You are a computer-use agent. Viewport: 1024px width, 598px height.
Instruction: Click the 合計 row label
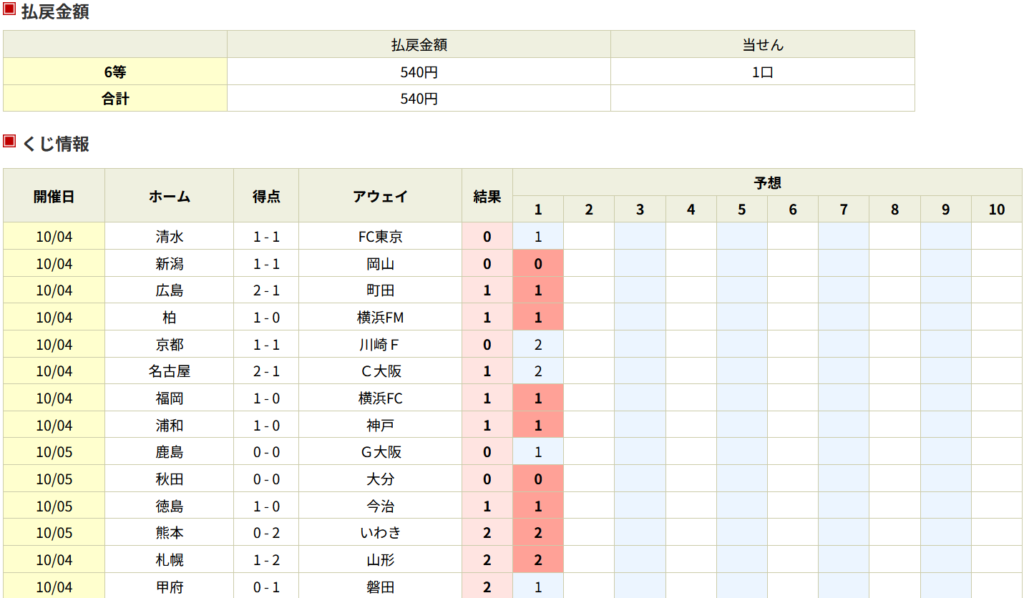(115, 98)
